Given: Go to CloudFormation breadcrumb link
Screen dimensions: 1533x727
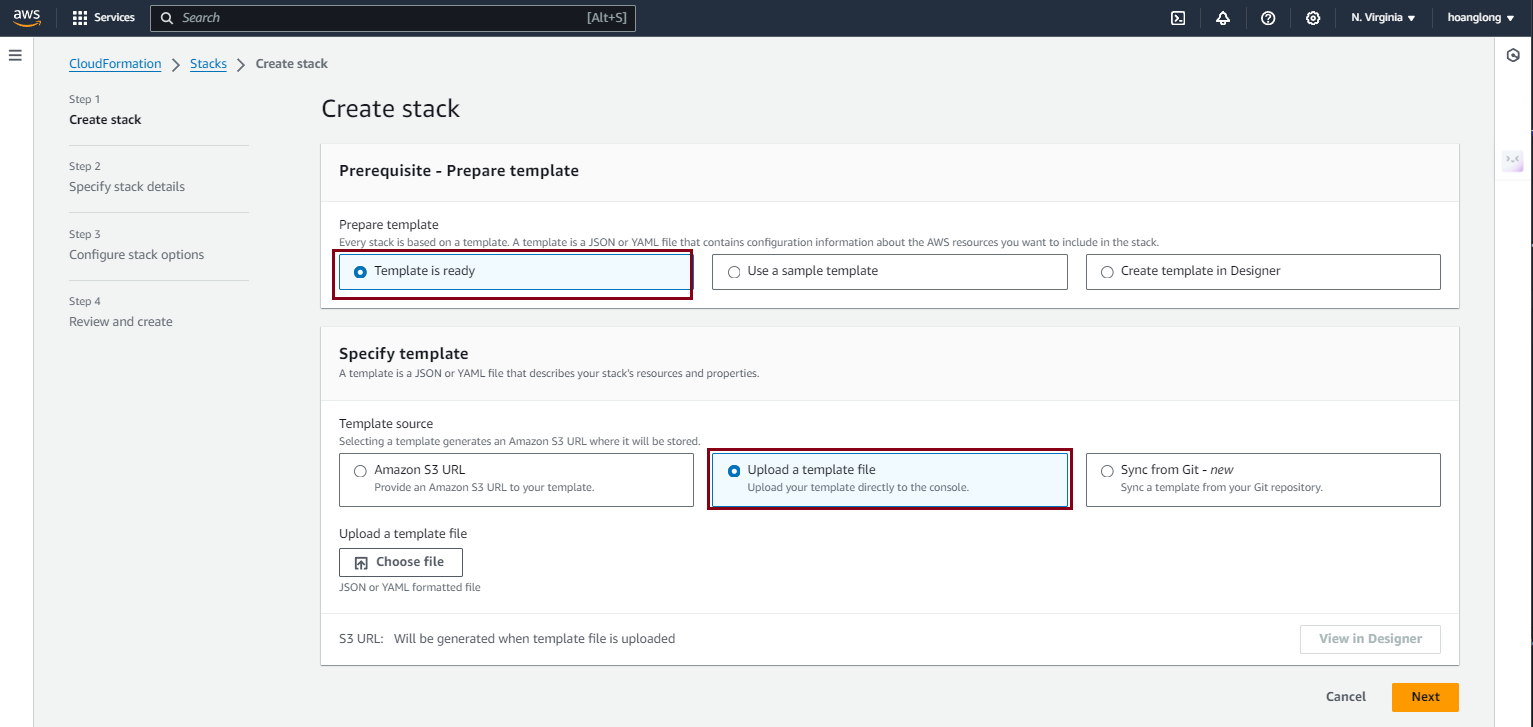Looking at the screenshot, I should click(x=115, y=64).
